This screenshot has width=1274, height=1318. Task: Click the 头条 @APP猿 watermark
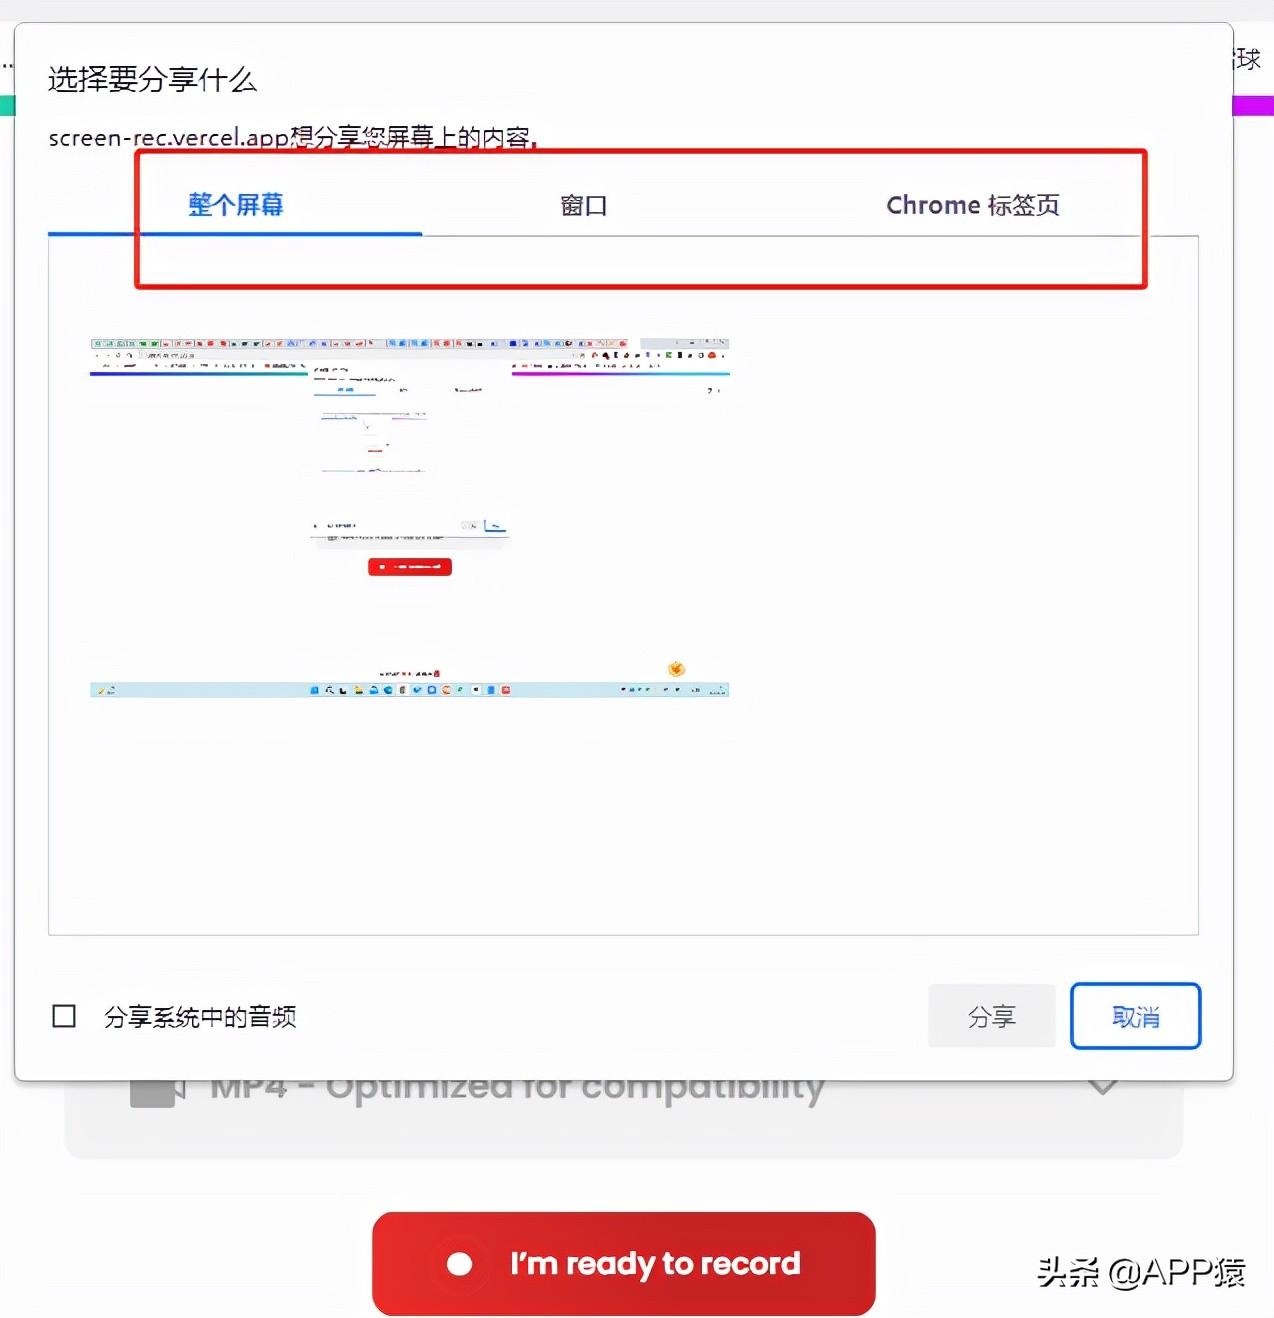click(1141, 1271)
